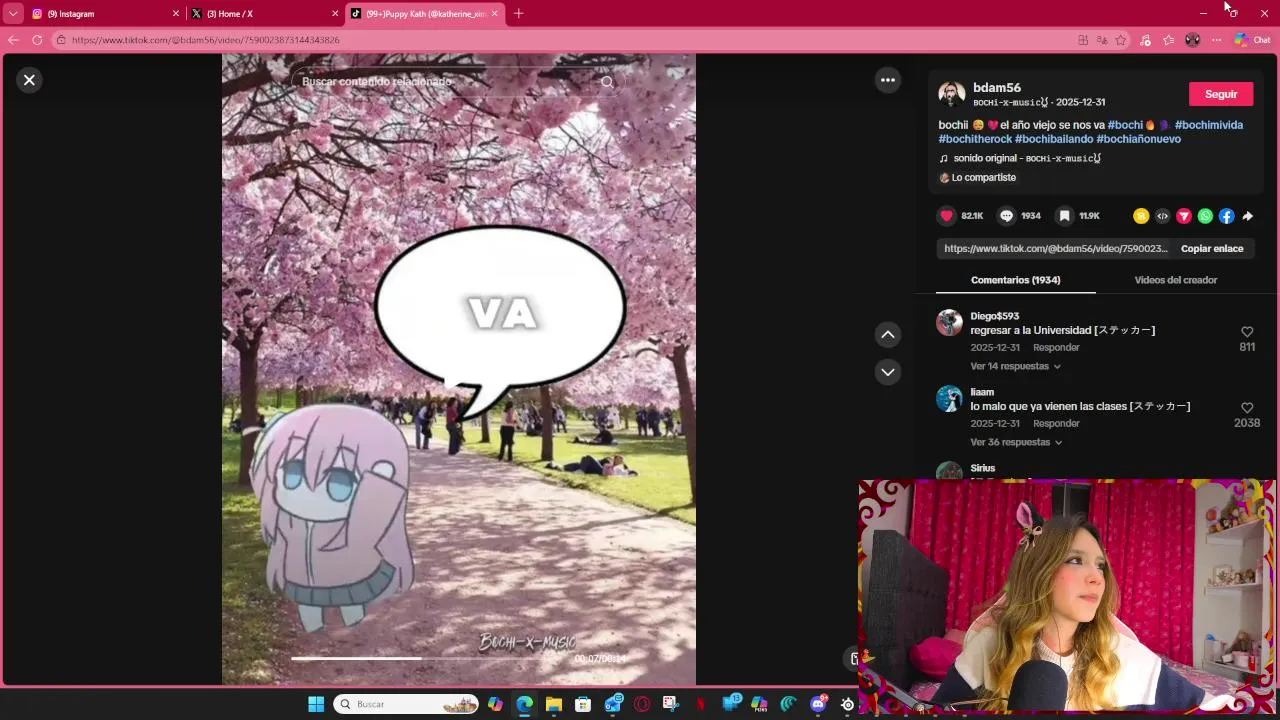Viewport: 1280px width, 720px height.
Task: Go back with the browser back arrow
Action: click(x=13, y=40)
